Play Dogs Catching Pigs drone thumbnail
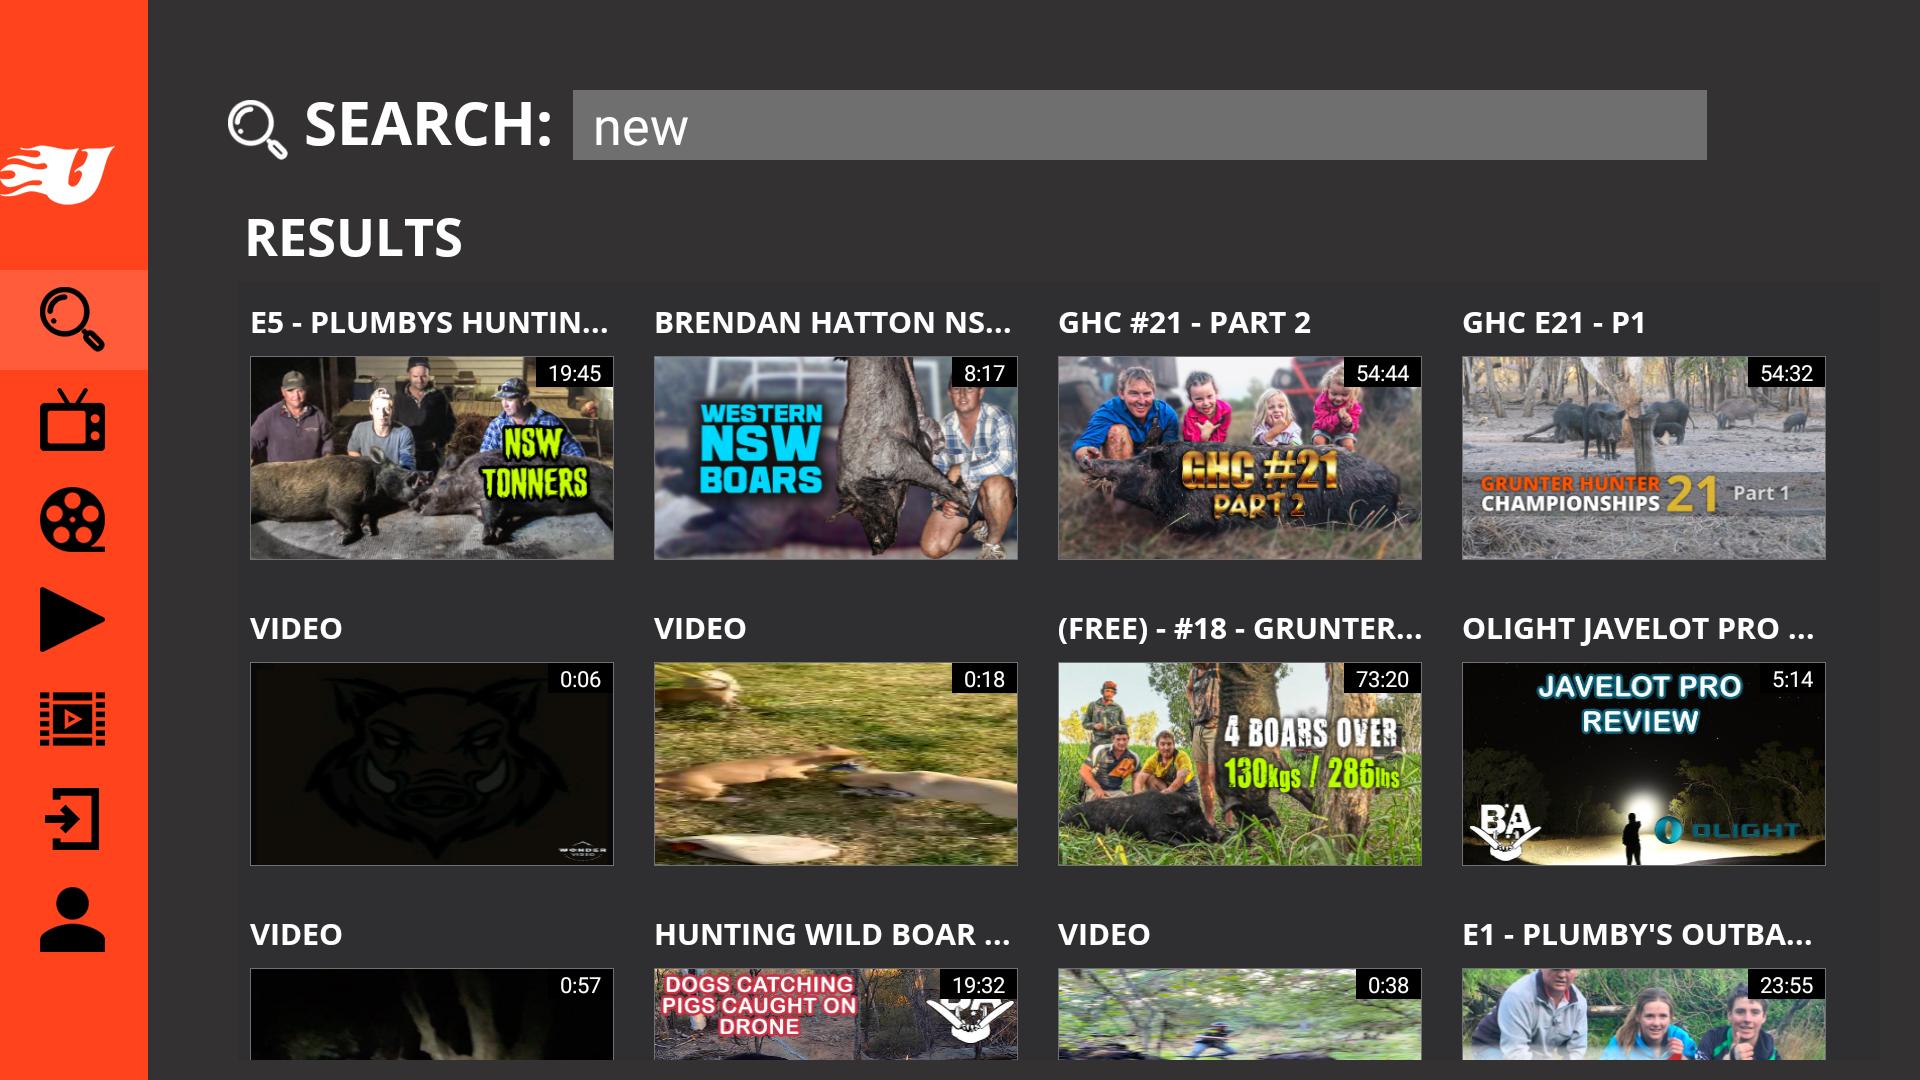This screenshot has height=1080, width=1920. point(836,1014)
